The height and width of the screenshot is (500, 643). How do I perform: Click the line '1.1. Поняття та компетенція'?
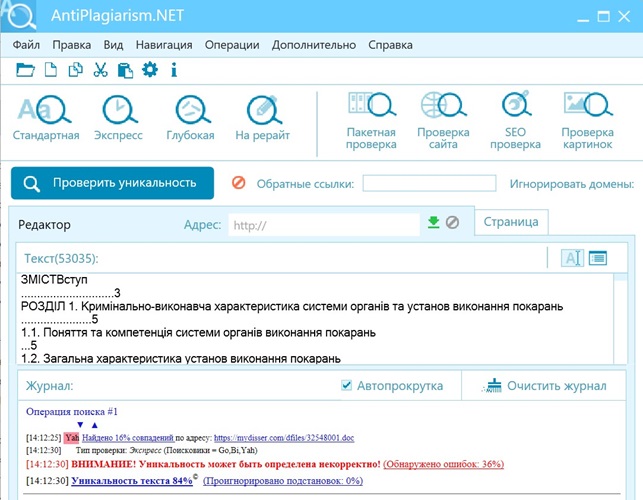(198, 332)
